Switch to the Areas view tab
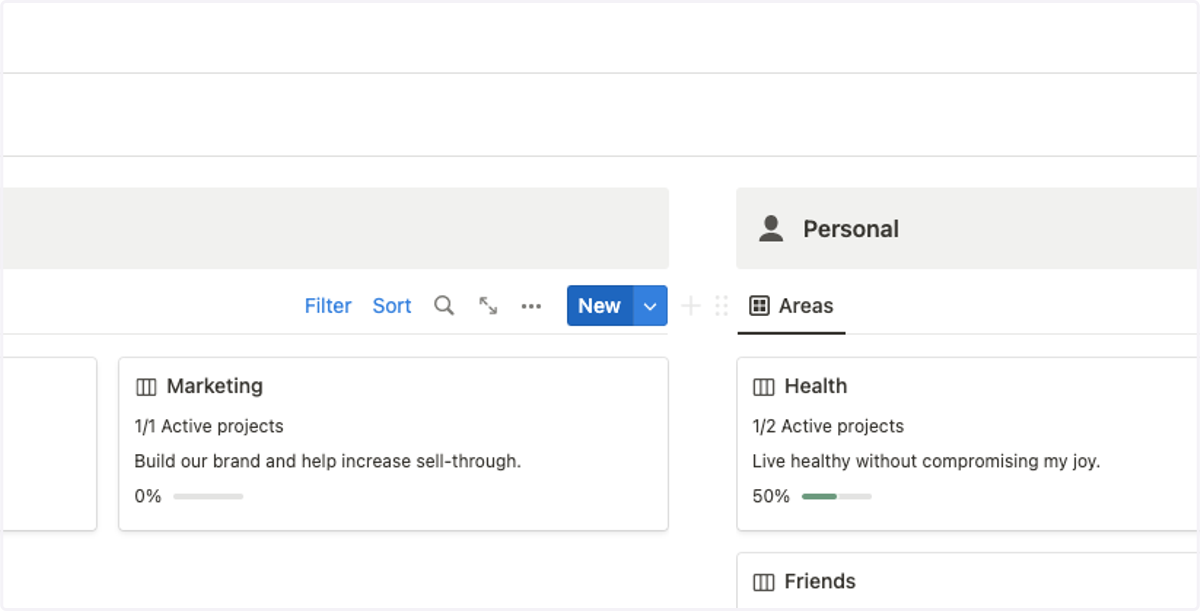The height and width of the screenshot is (611, 1200). coord(791,306)
